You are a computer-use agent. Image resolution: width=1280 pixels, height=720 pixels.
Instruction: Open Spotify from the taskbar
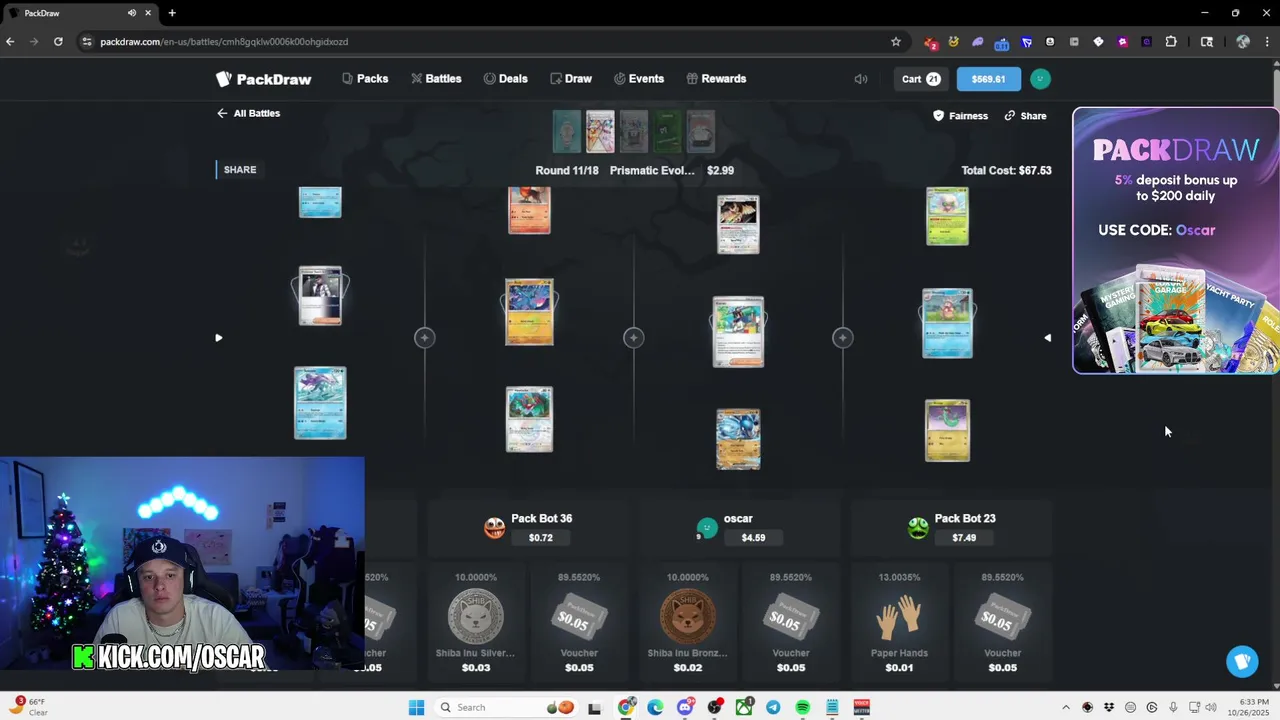click(x=802, y=708)
